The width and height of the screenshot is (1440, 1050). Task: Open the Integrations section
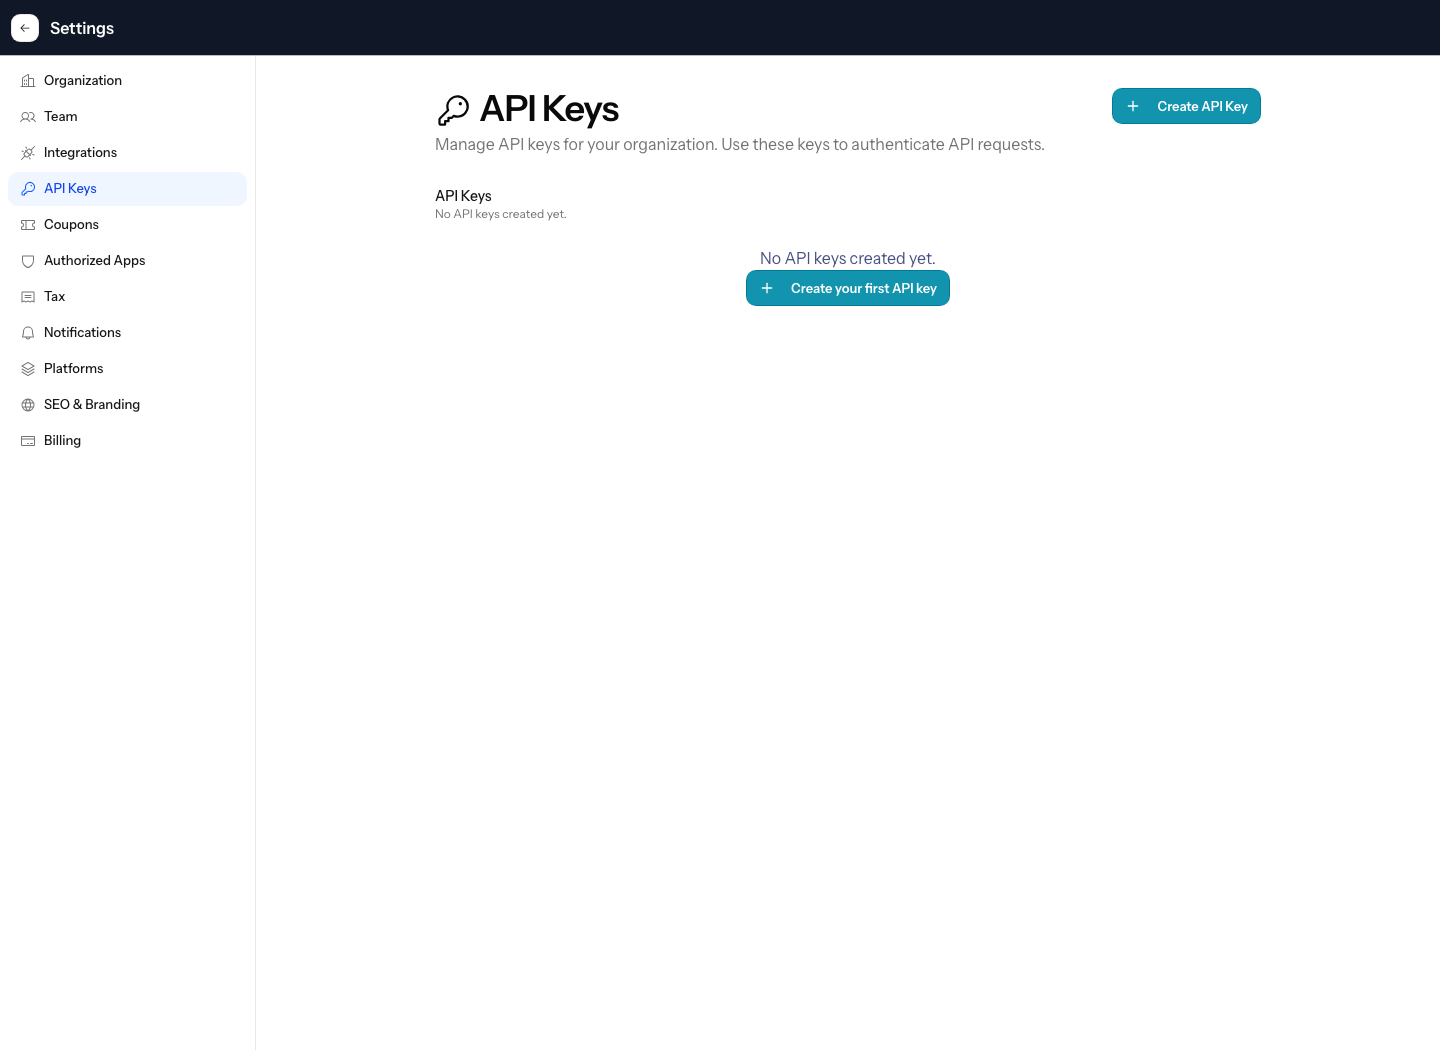[127, 153]
